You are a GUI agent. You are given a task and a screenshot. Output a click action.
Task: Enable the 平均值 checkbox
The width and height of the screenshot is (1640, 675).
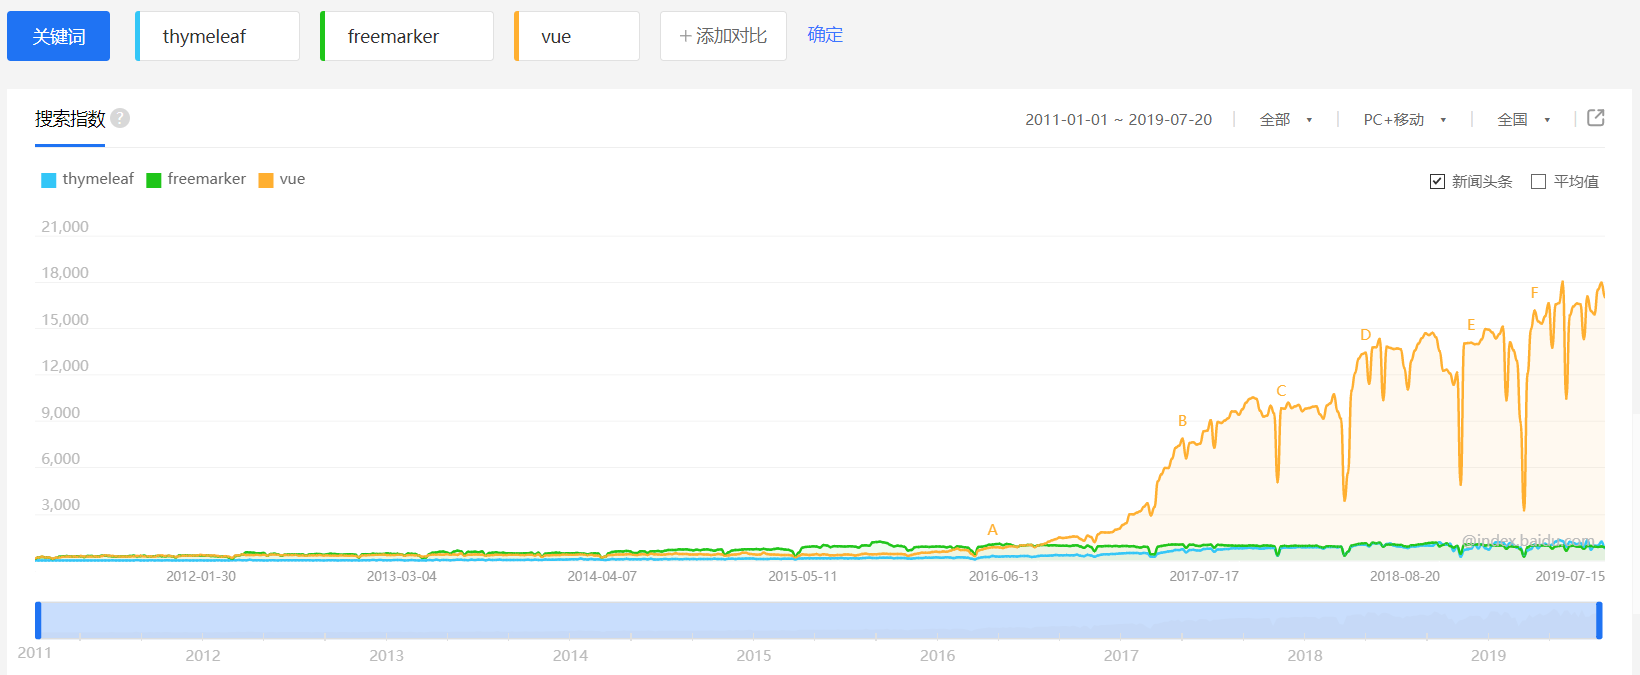coord(1539,181)
